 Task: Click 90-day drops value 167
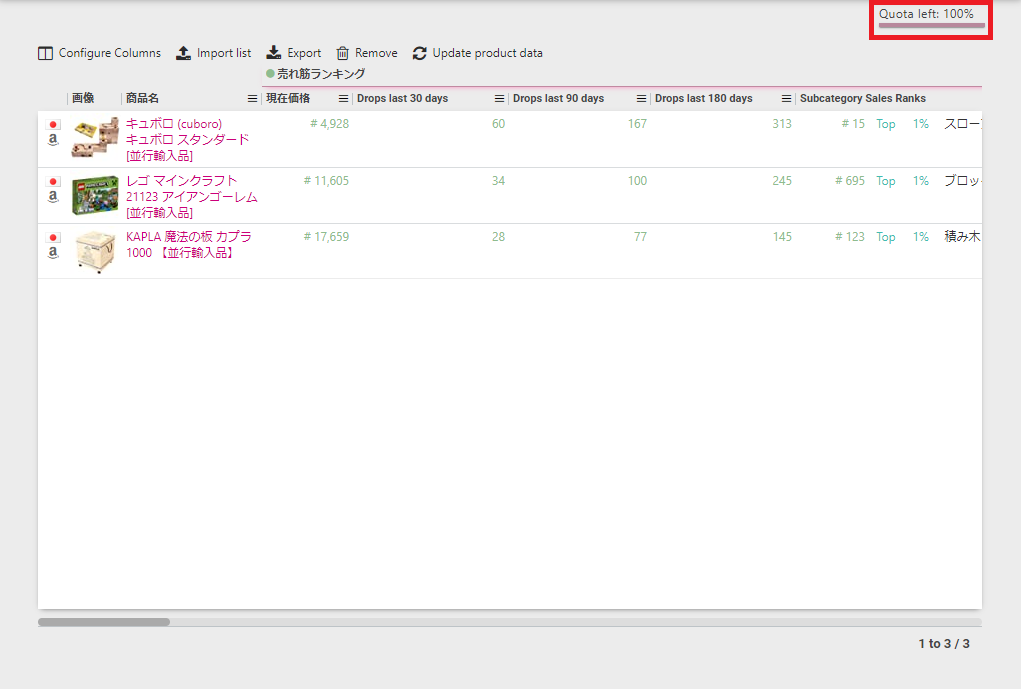637,124
